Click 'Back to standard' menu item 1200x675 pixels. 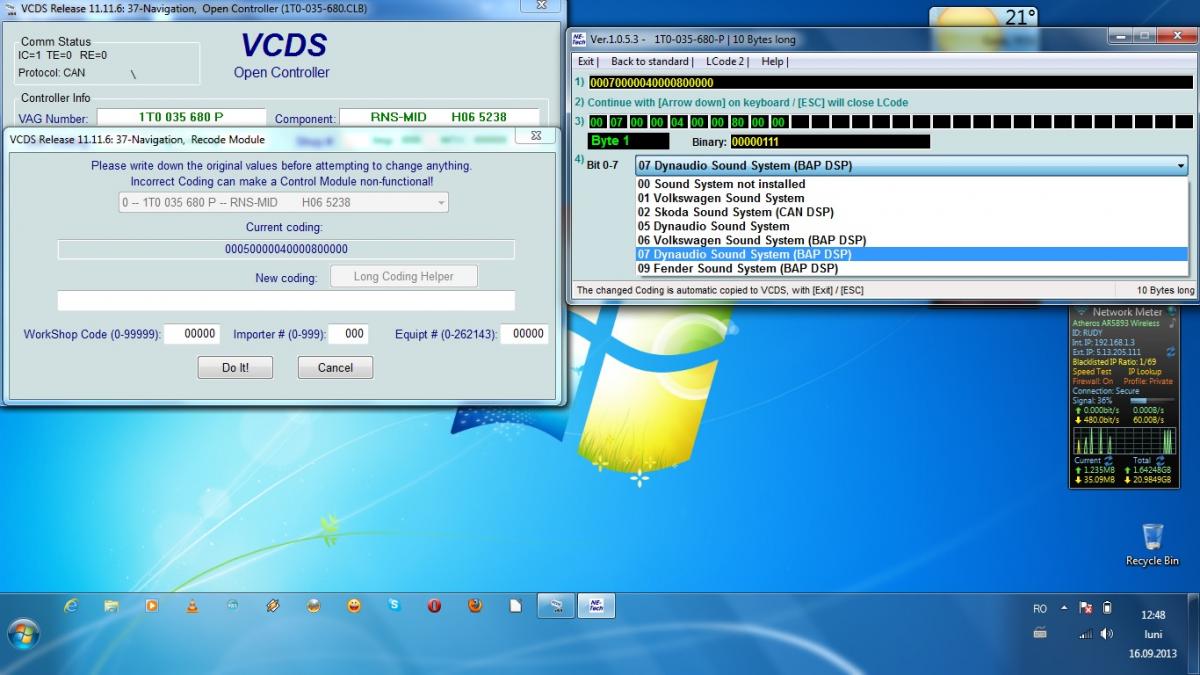click(x=650, y=61)
